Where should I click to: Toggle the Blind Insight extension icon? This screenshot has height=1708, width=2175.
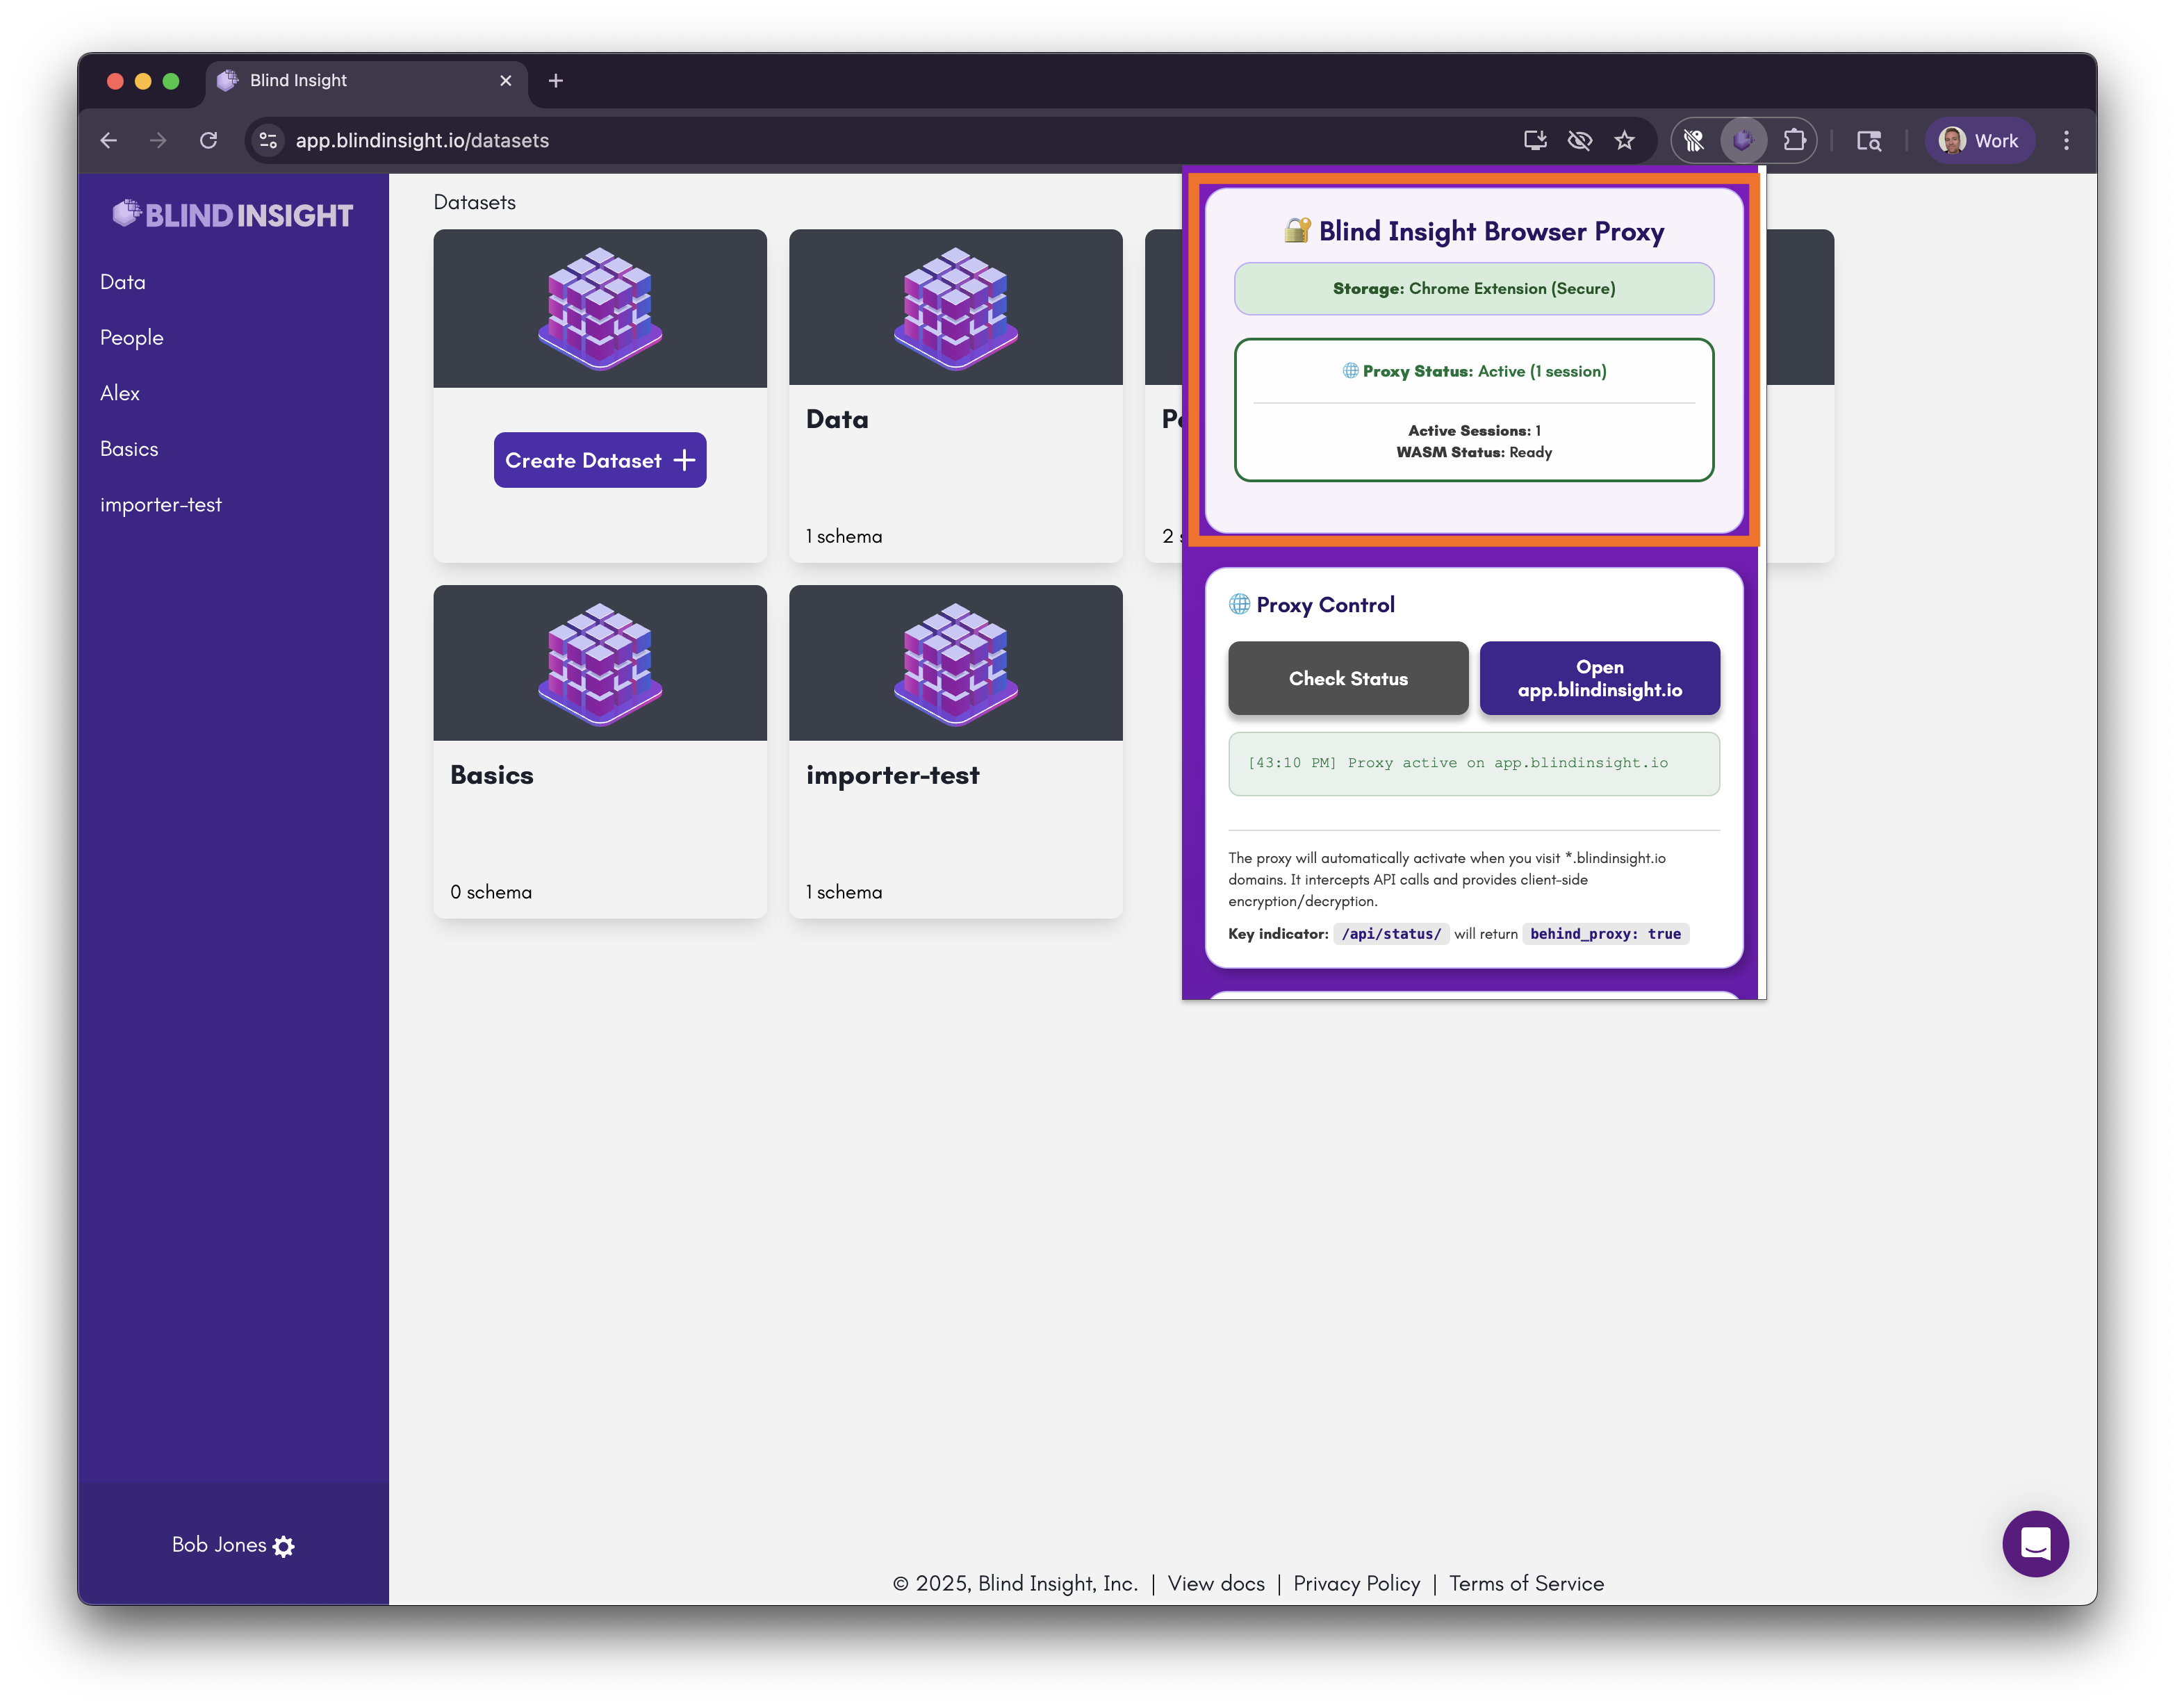[x=1743, y=141]
